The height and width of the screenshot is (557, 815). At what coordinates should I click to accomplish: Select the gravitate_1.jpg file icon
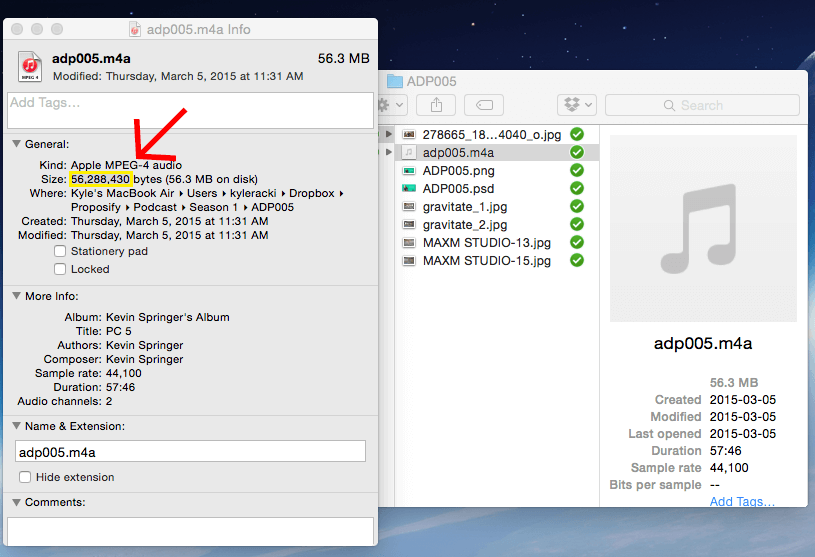409,206
